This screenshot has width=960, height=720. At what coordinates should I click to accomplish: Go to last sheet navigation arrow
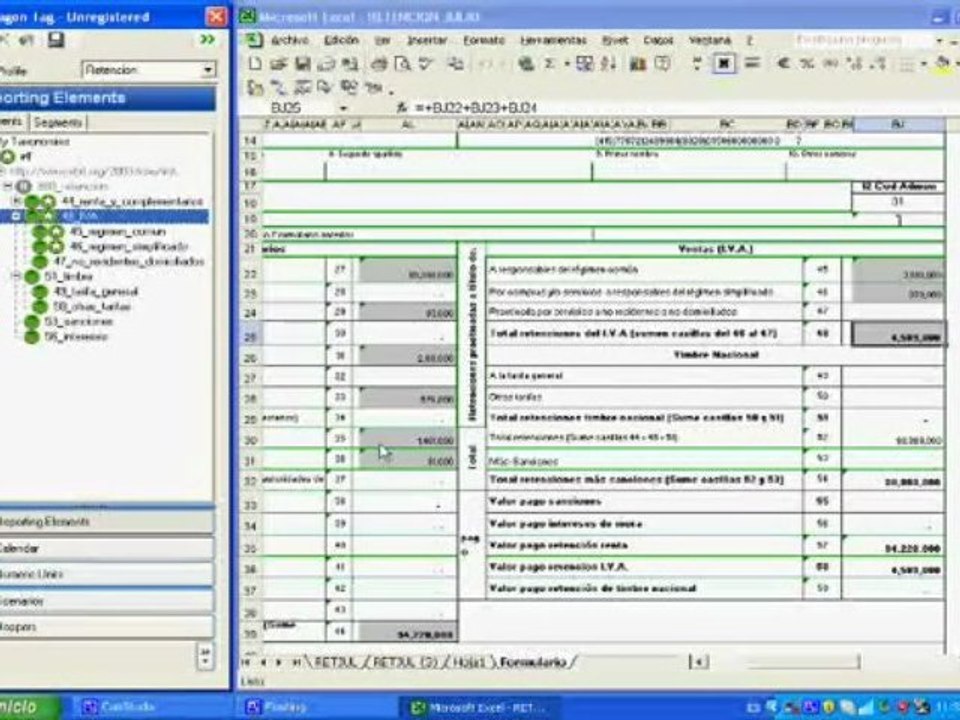tap(297, 662)
